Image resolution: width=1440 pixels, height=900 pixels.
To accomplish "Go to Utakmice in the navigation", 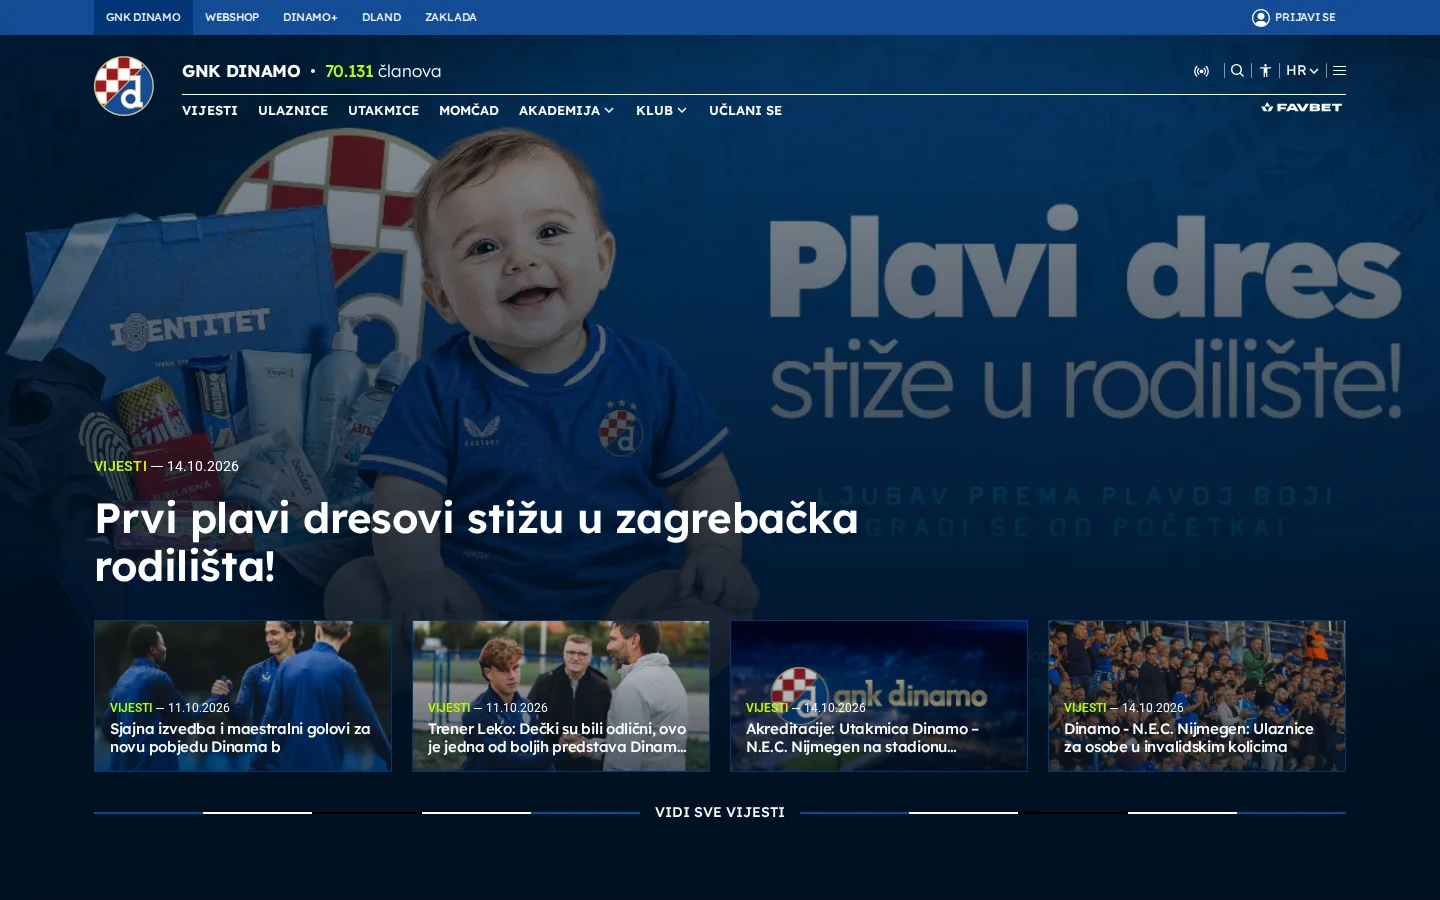I will pyautogui.click(x=383, y=111).
